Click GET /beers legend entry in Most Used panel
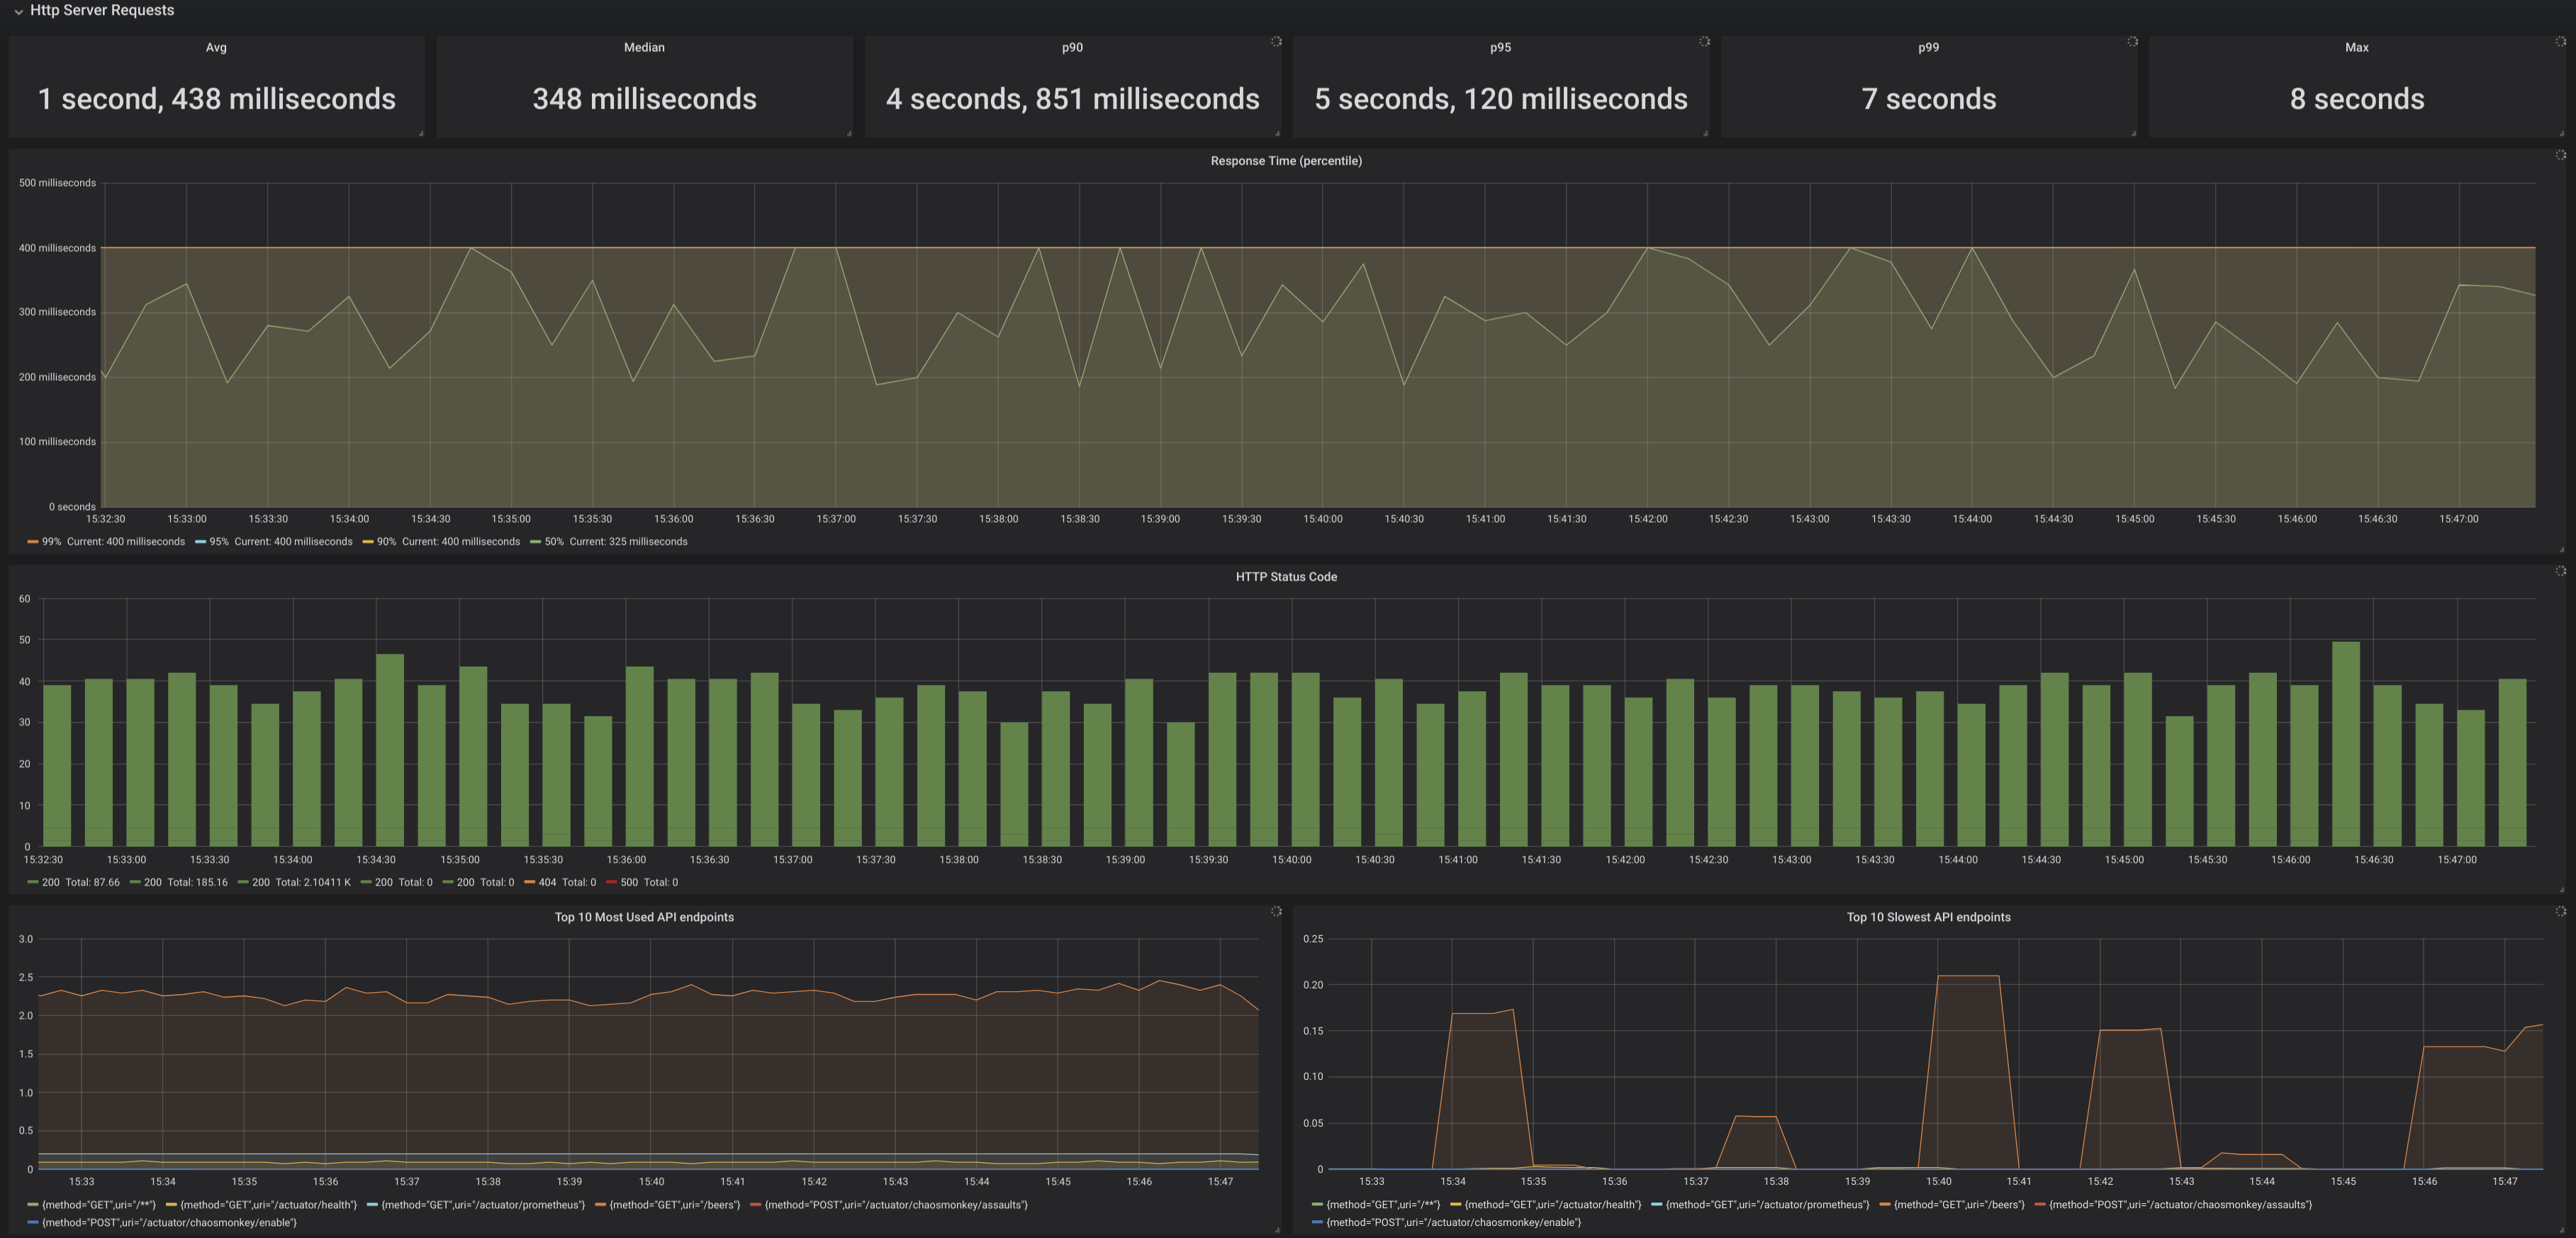2576x1238 pixels. tap(674, 1205)
